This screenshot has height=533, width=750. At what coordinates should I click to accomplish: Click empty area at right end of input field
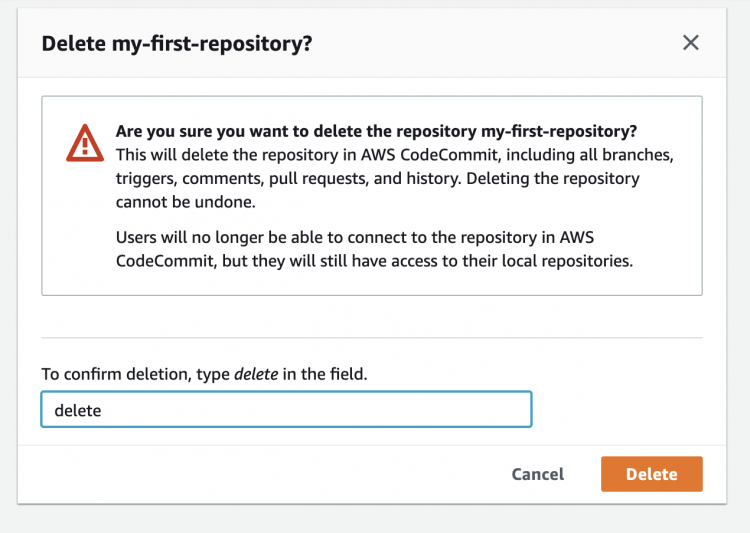(x=478, y=409)
